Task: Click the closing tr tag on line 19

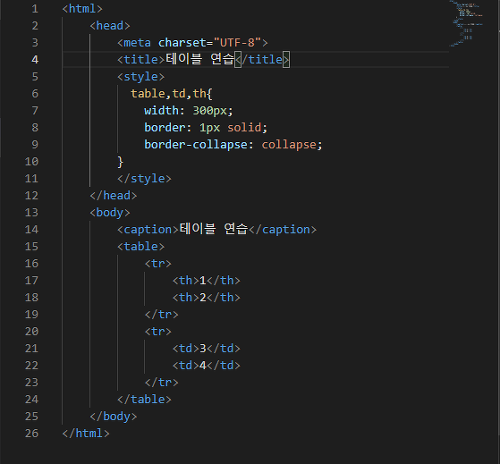Action: [162, 315]
